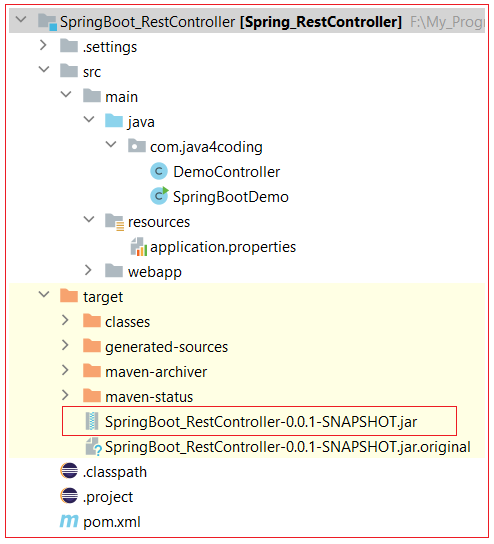This screenshot has width=494, height=544.
Task: Select the maven-archiver label
Action: (x=156, y=372)
